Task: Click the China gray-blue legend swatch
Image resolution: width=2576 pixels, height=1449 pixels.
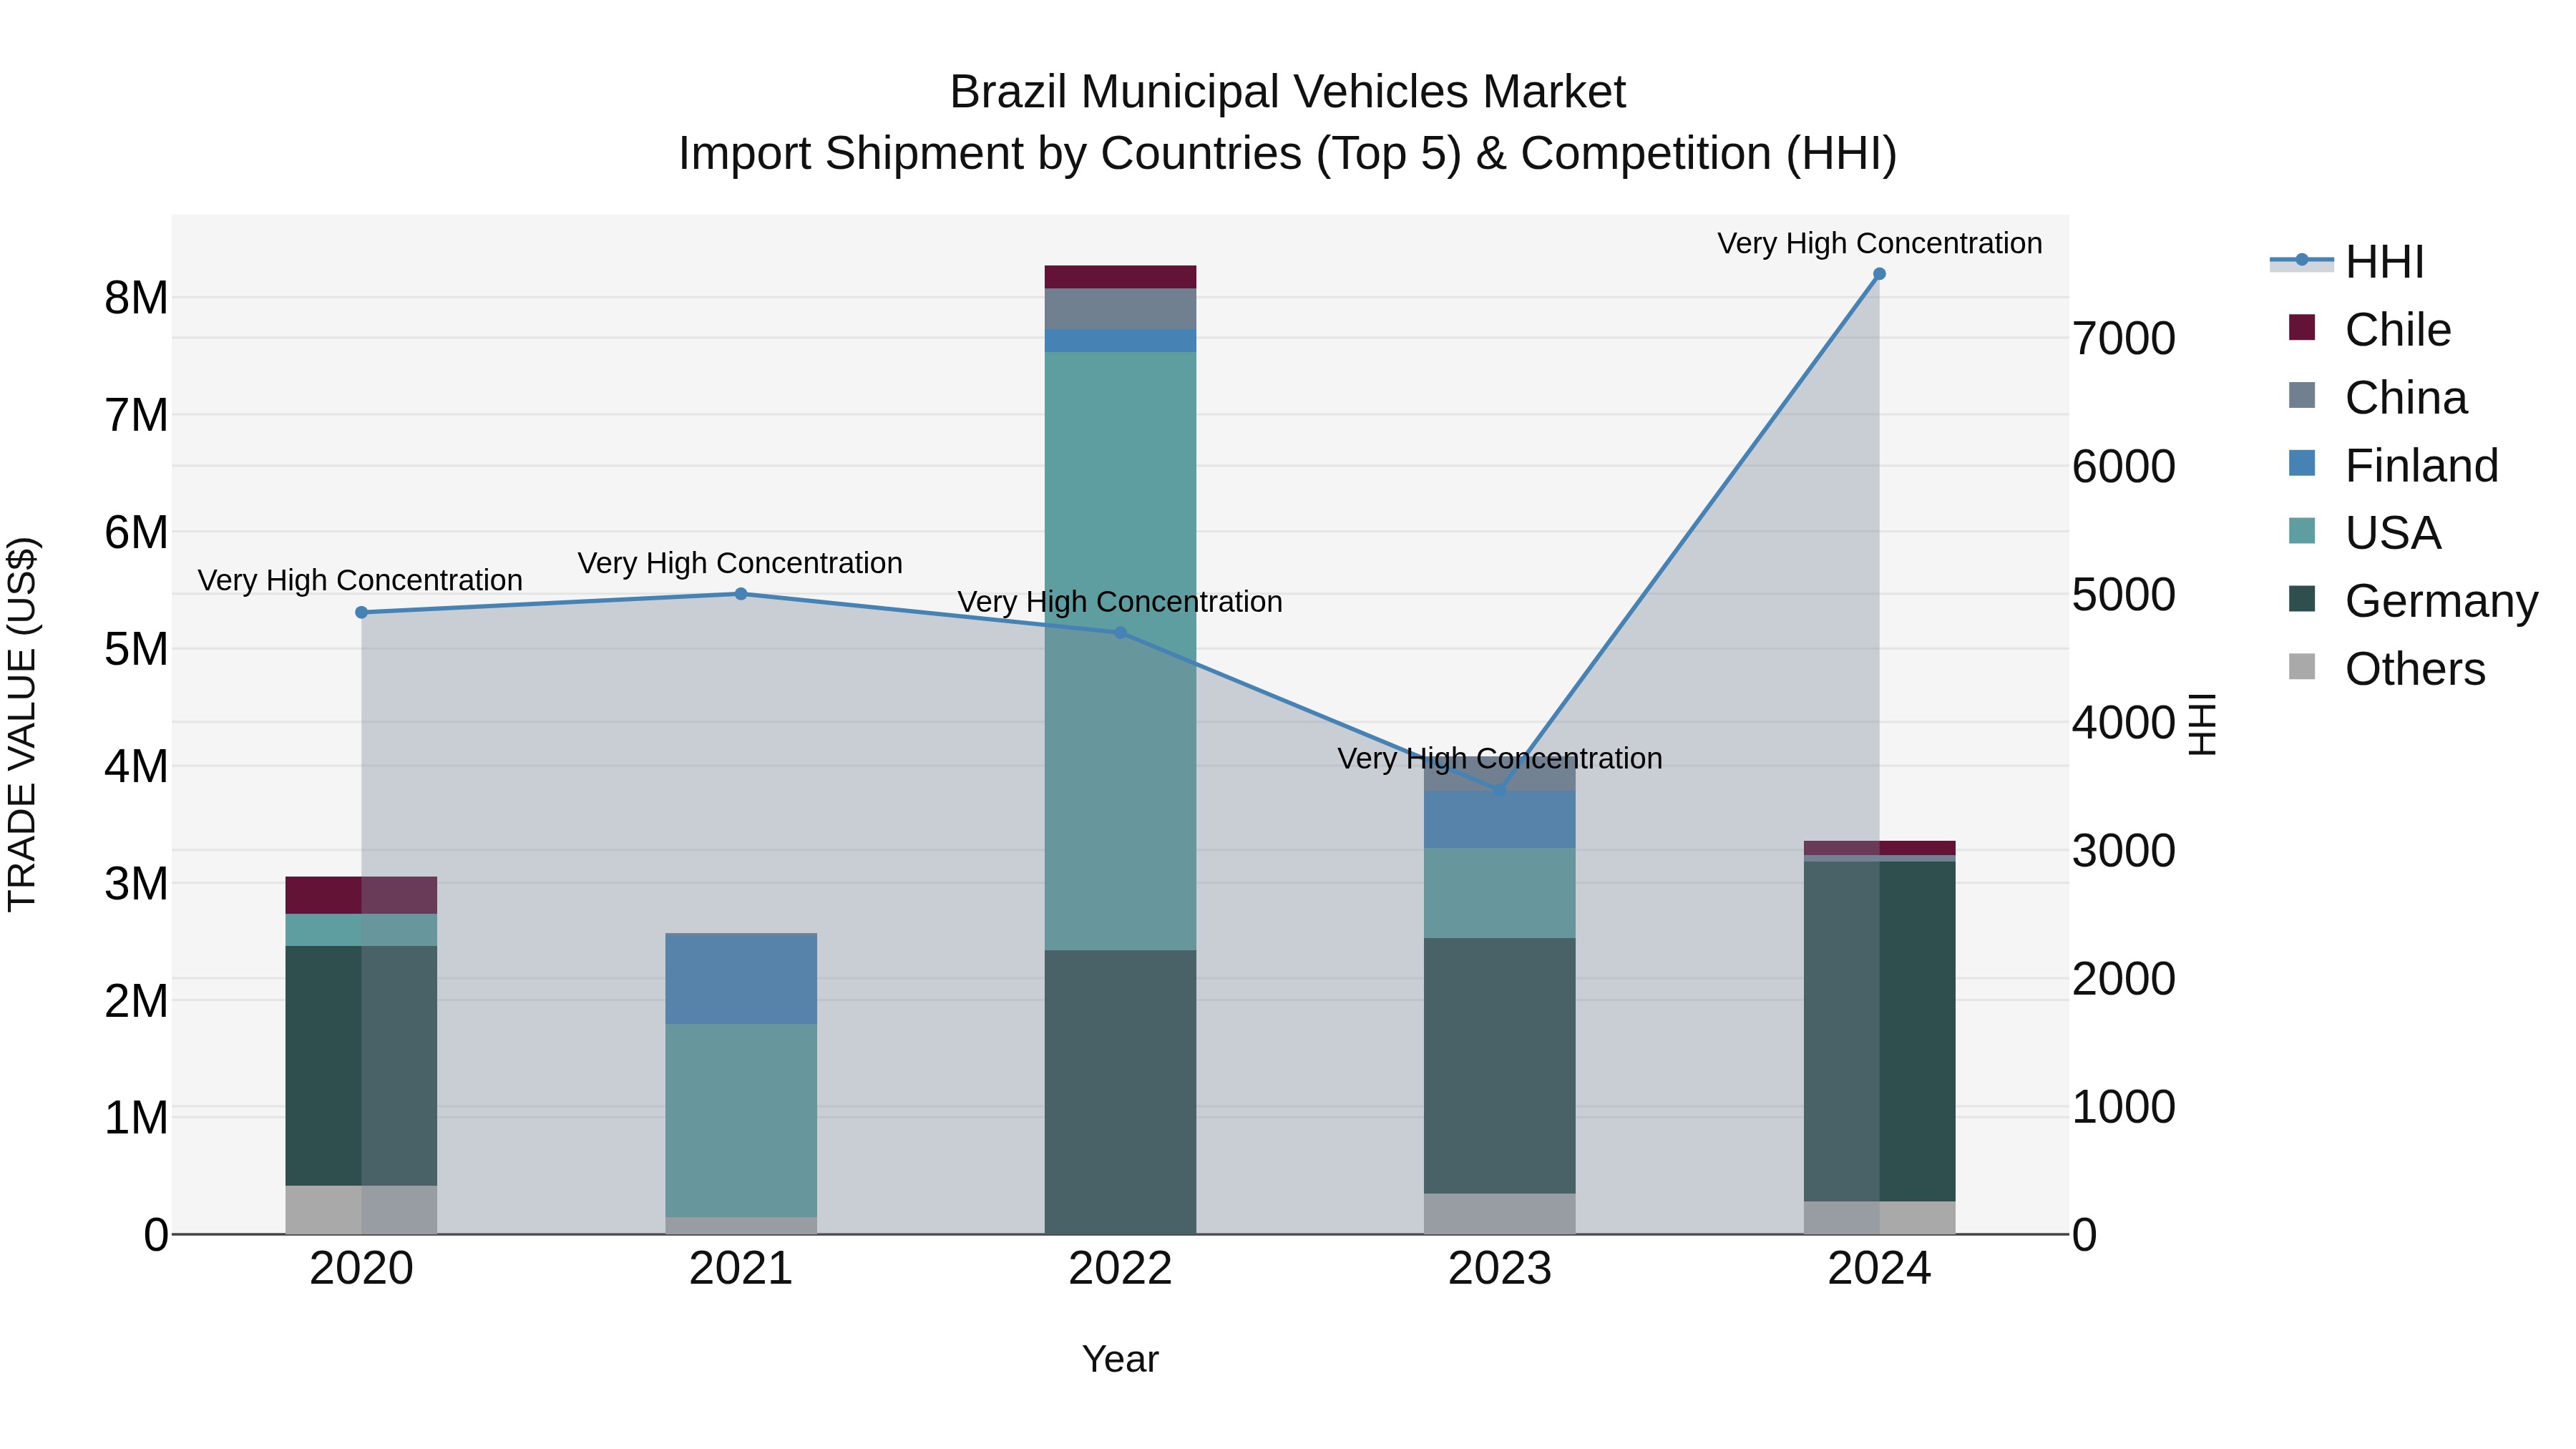Action: tap(2302, 395)
